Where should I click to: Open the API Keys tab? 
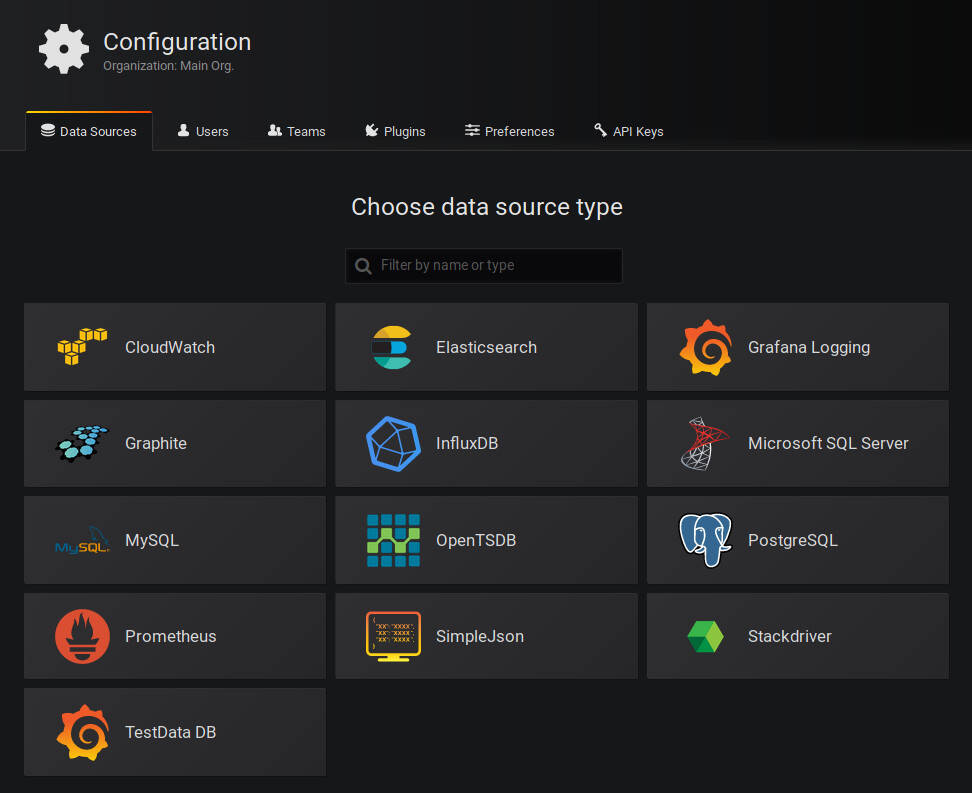point(629,131)
